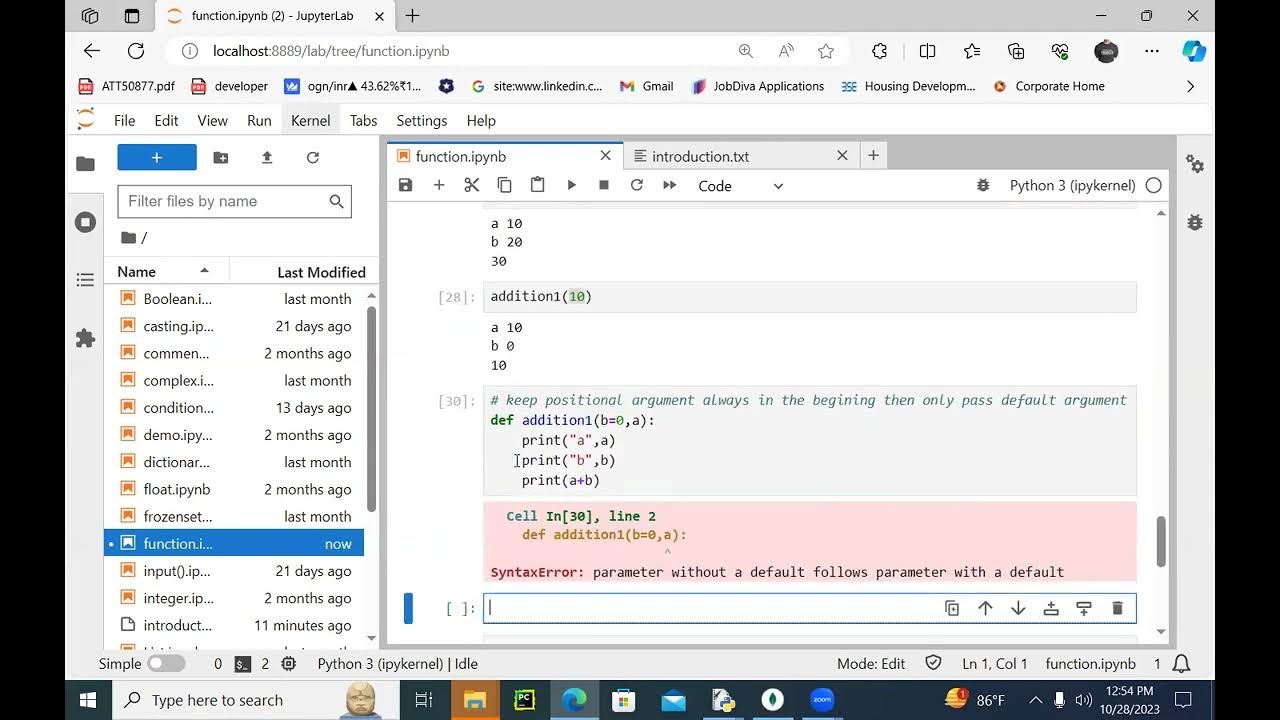Image resolution: width=1280 pixels, height=720 pixels.
Task: Paste cell from clipboard in notebook toolbar
Action: click(538, 185)
